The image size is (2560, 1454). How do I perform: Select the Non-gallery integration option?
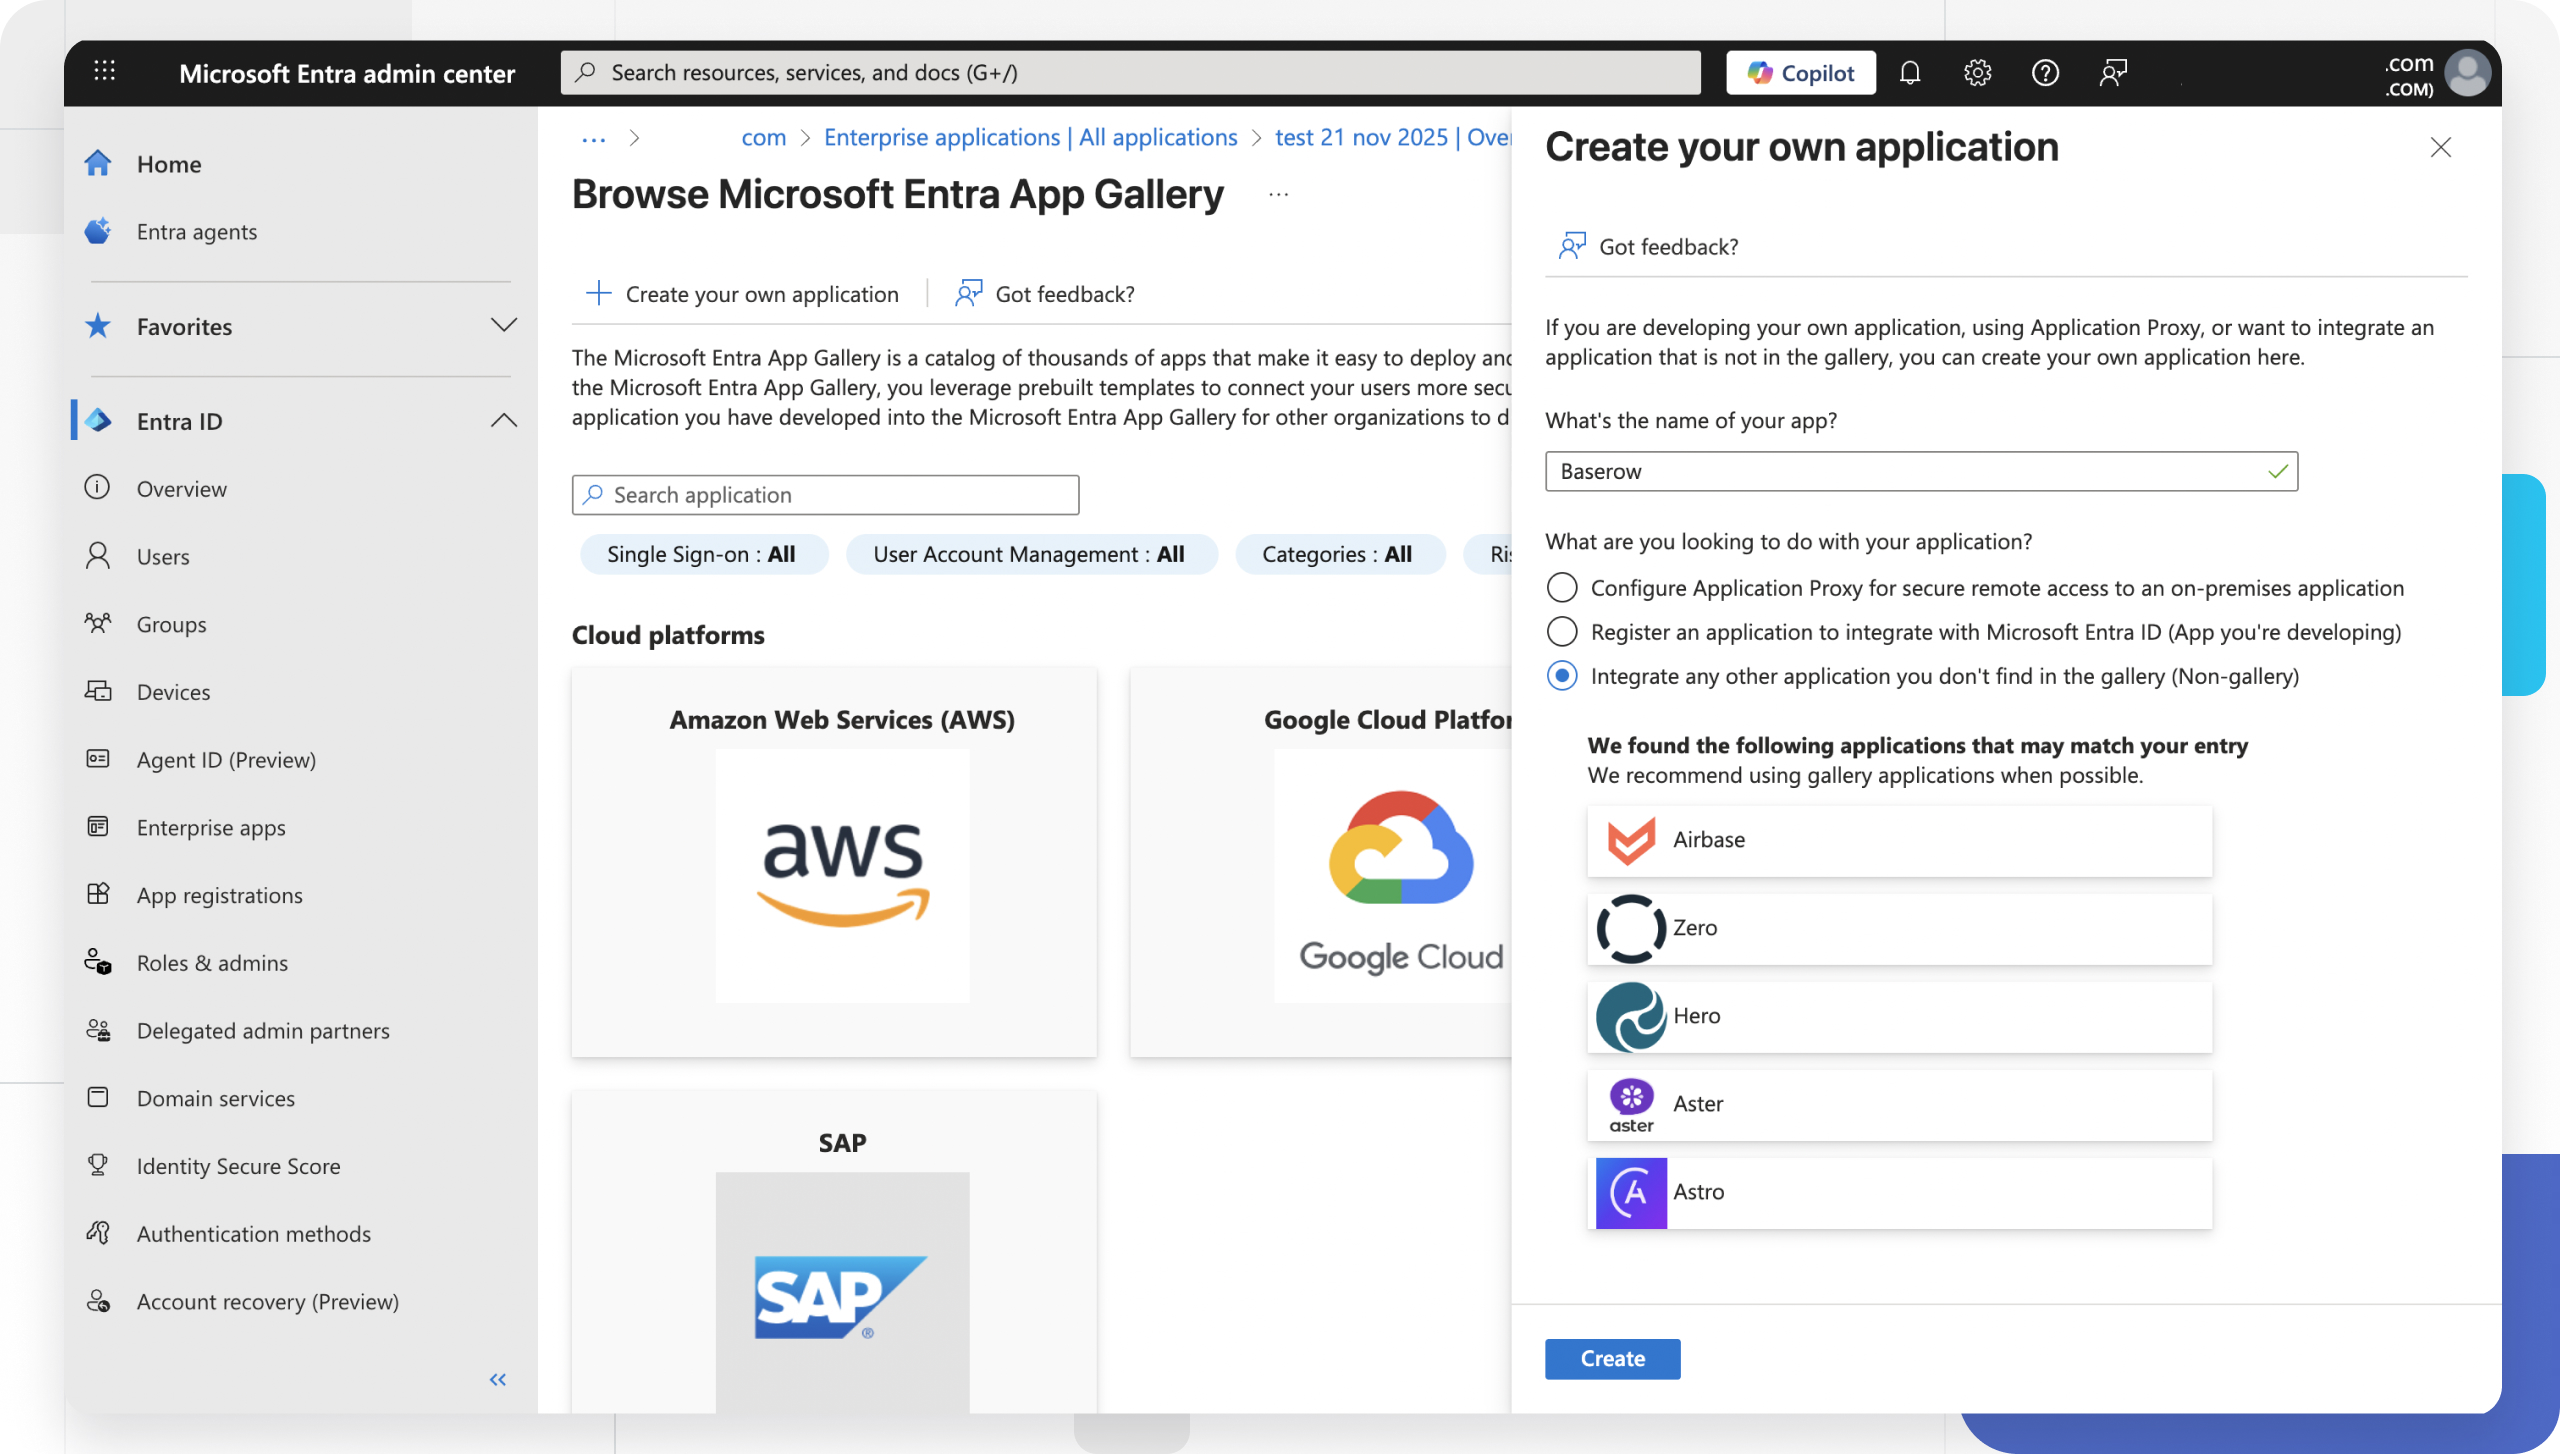1560,676
